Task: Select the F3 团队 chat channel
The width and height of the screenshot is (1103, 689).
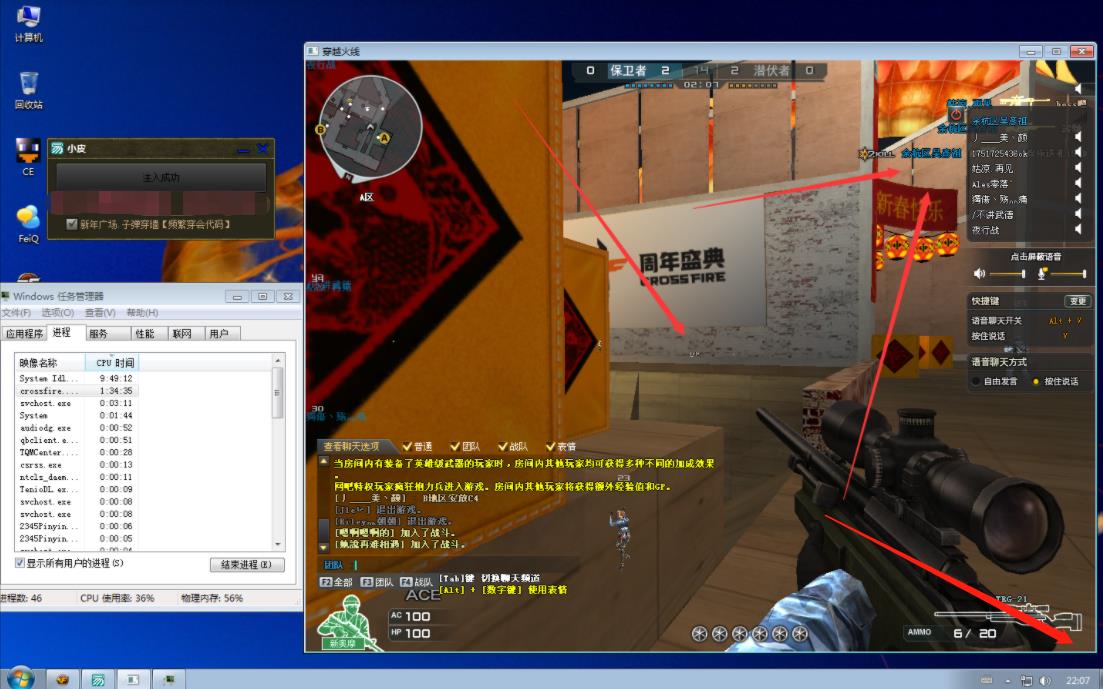Action: [376, 582]
